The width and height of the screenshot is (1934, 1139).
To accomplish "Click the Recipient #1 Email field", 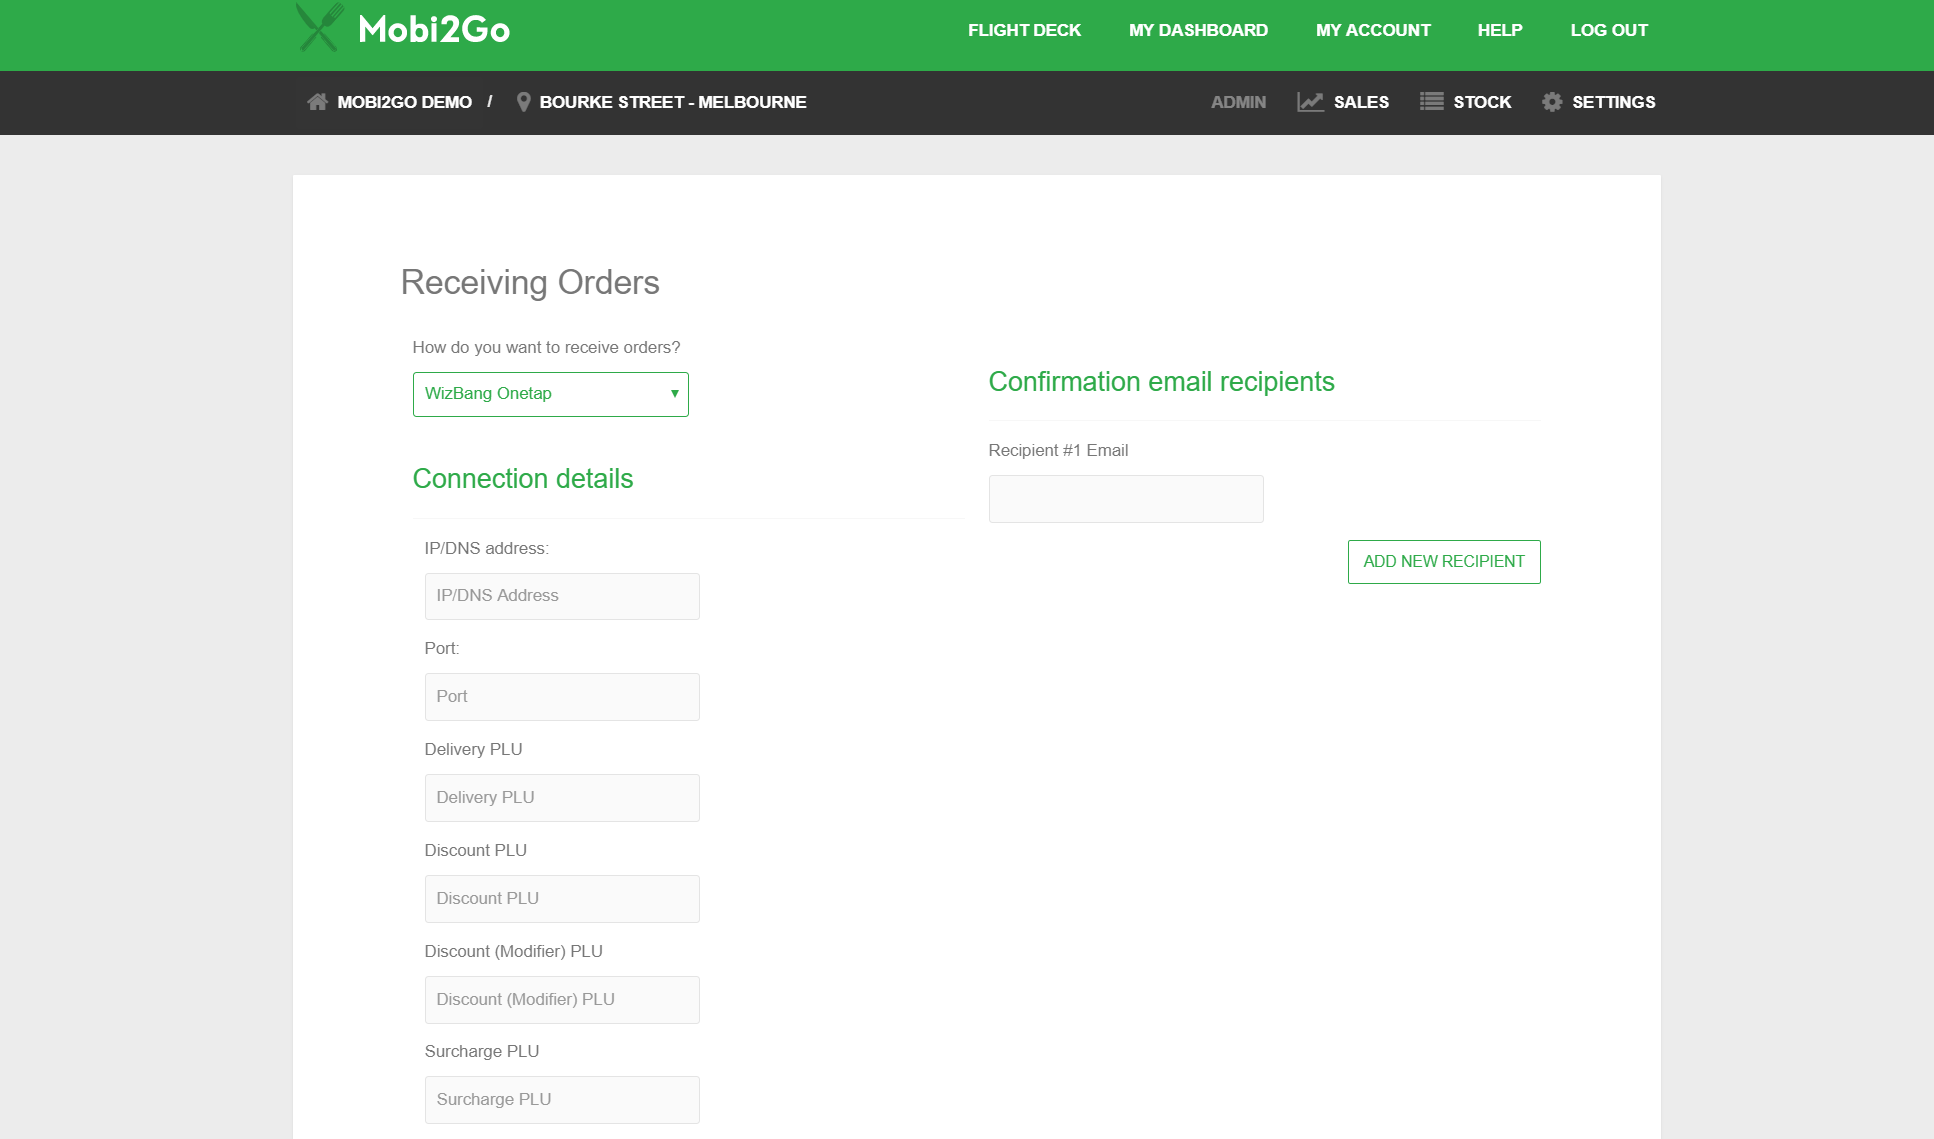I will click(x=1125, y=499).
